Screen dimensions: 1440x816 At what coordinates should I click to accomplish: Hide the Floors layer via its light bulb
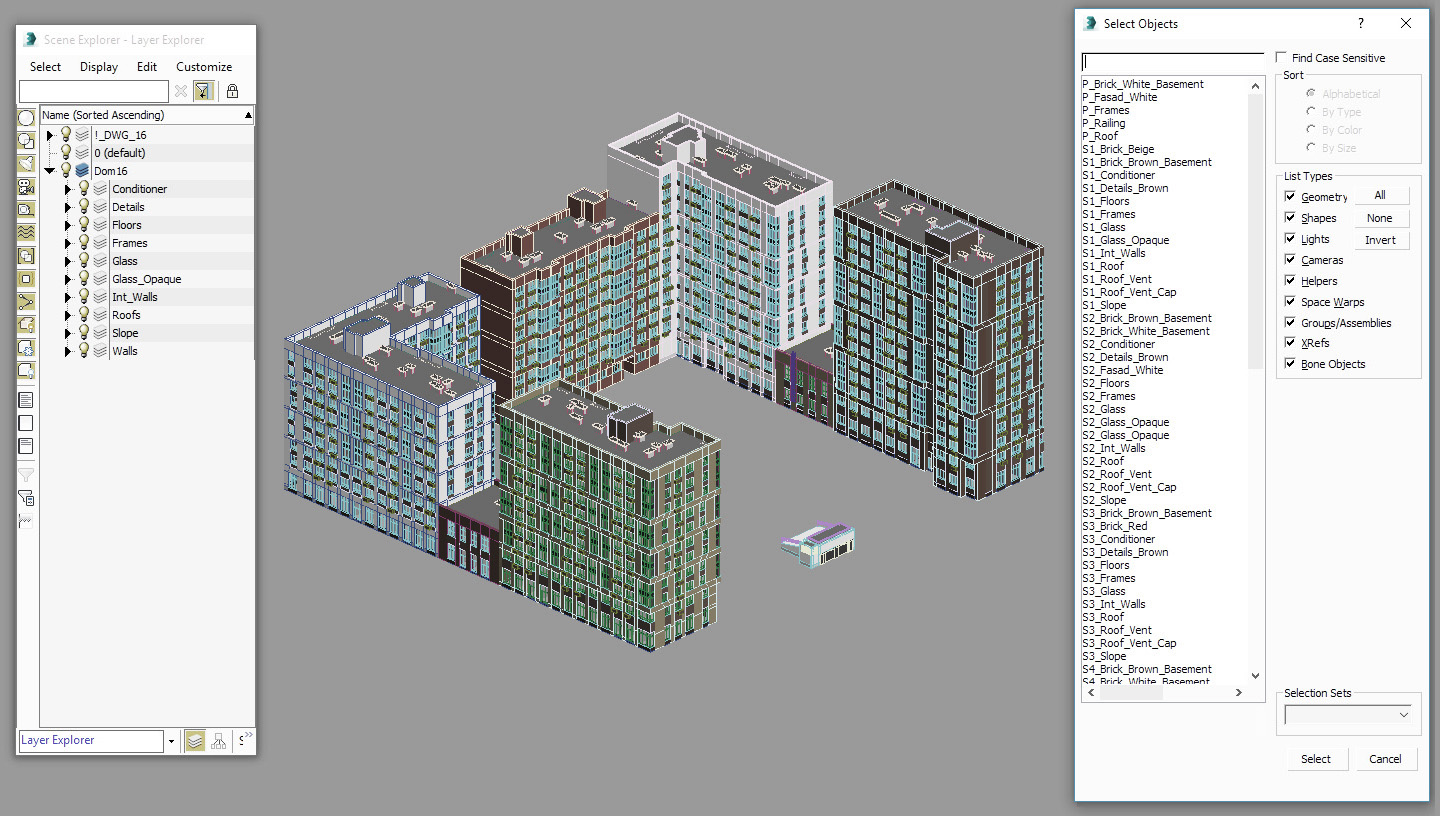point(84,225)
